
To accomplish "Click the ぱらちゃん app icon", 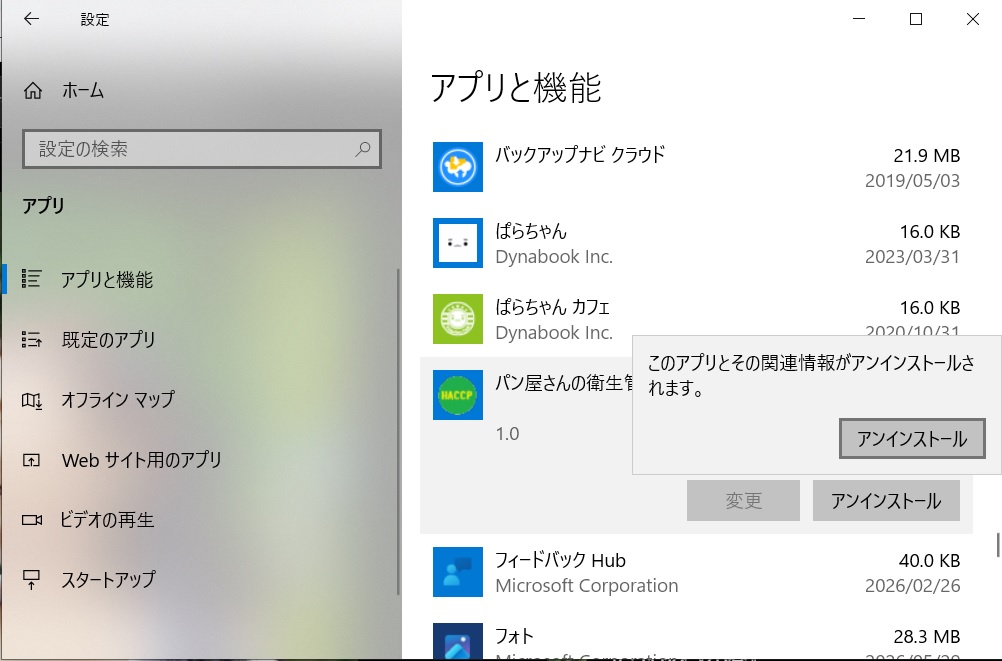I will (x=458, y=243).
